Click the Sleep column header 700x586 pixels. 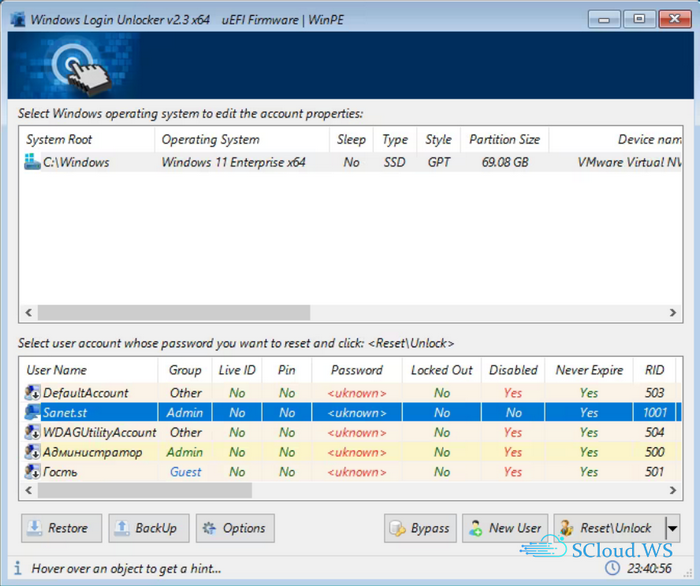click(351, 140)
